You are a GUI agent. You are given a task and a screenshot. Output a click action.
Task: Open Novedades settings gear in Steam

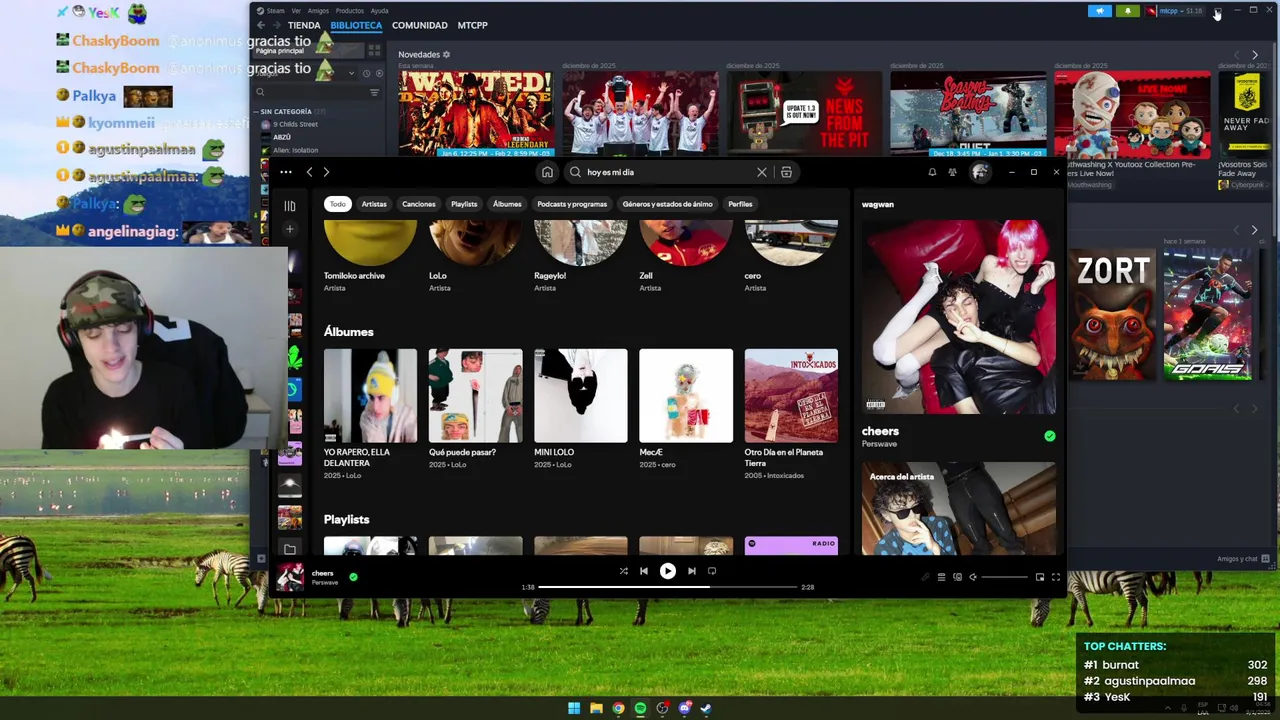[446, 55]
